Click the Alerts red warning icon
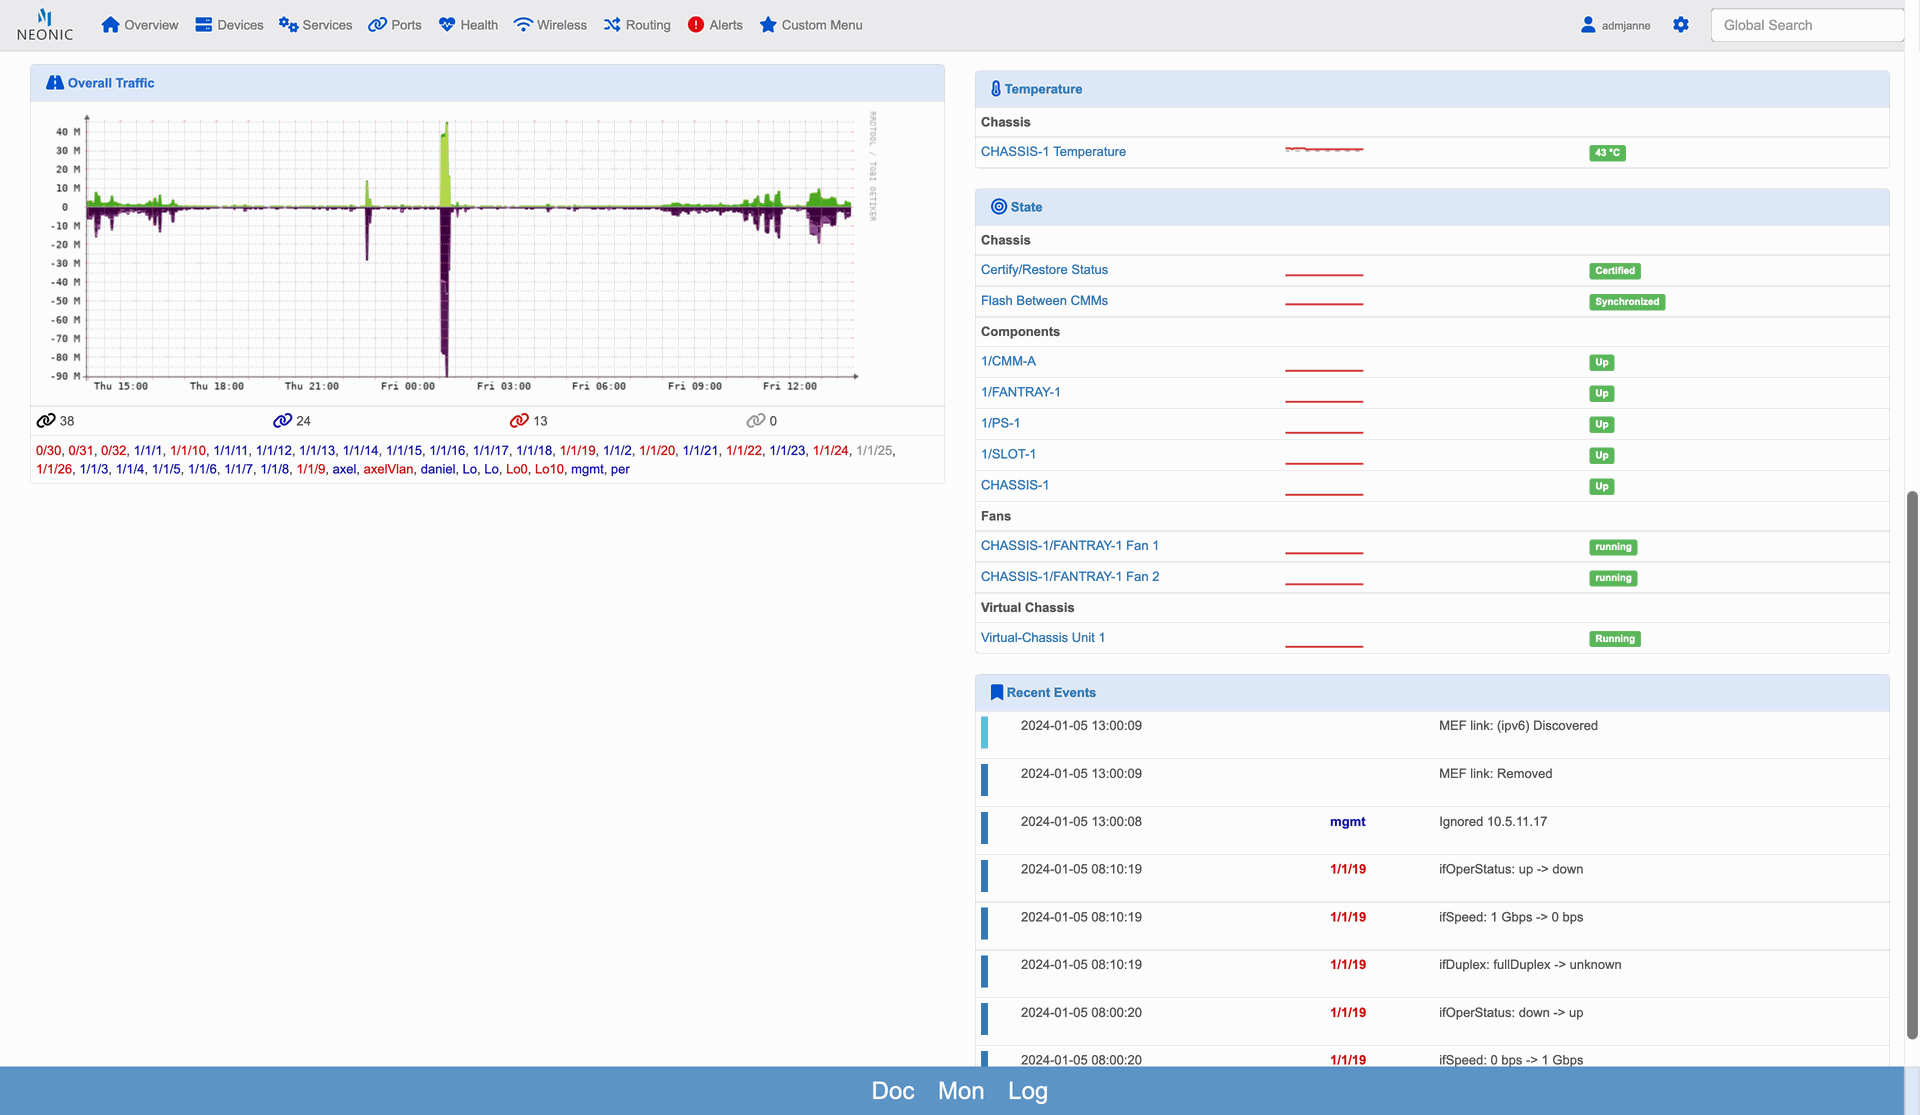This screenshot has width=1920, height=1115. (x=696, y=25)
